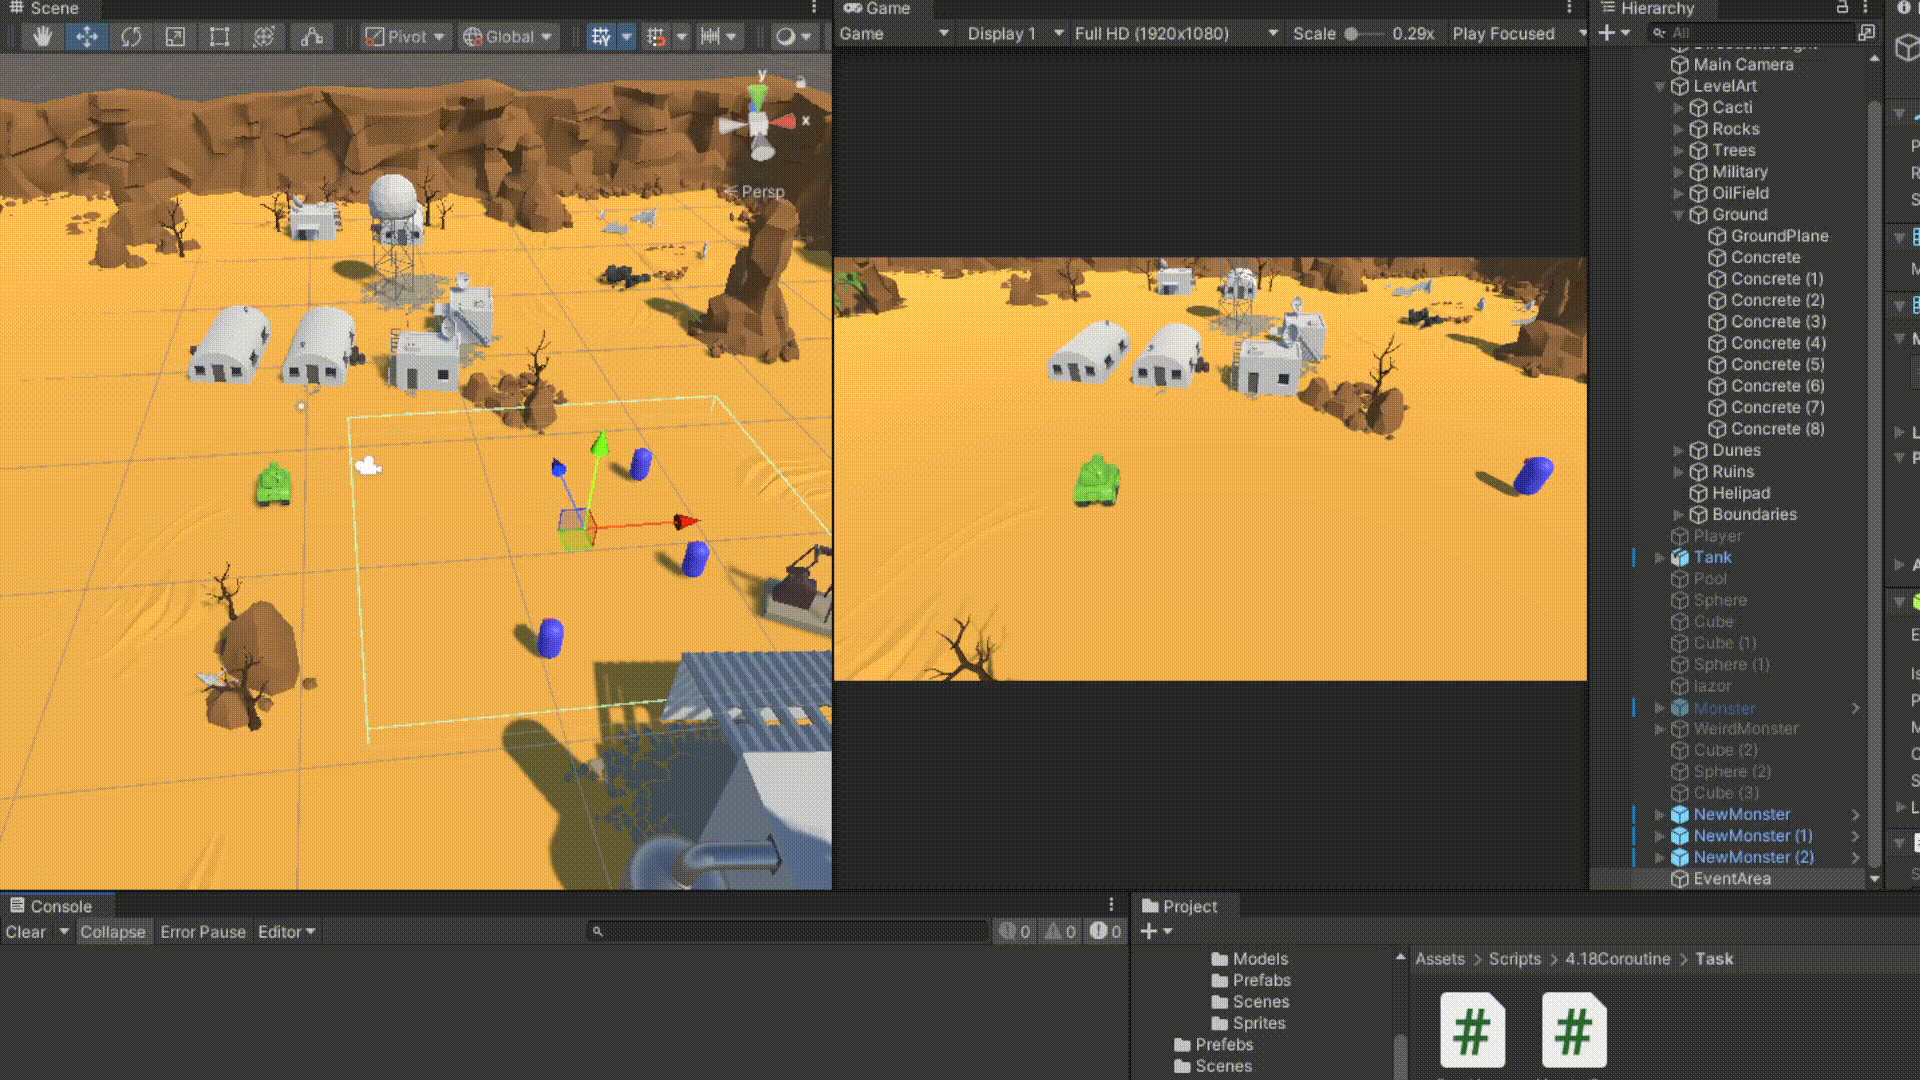
Task: Open the Pivot handle position dropdown
Action: point(405,37)
